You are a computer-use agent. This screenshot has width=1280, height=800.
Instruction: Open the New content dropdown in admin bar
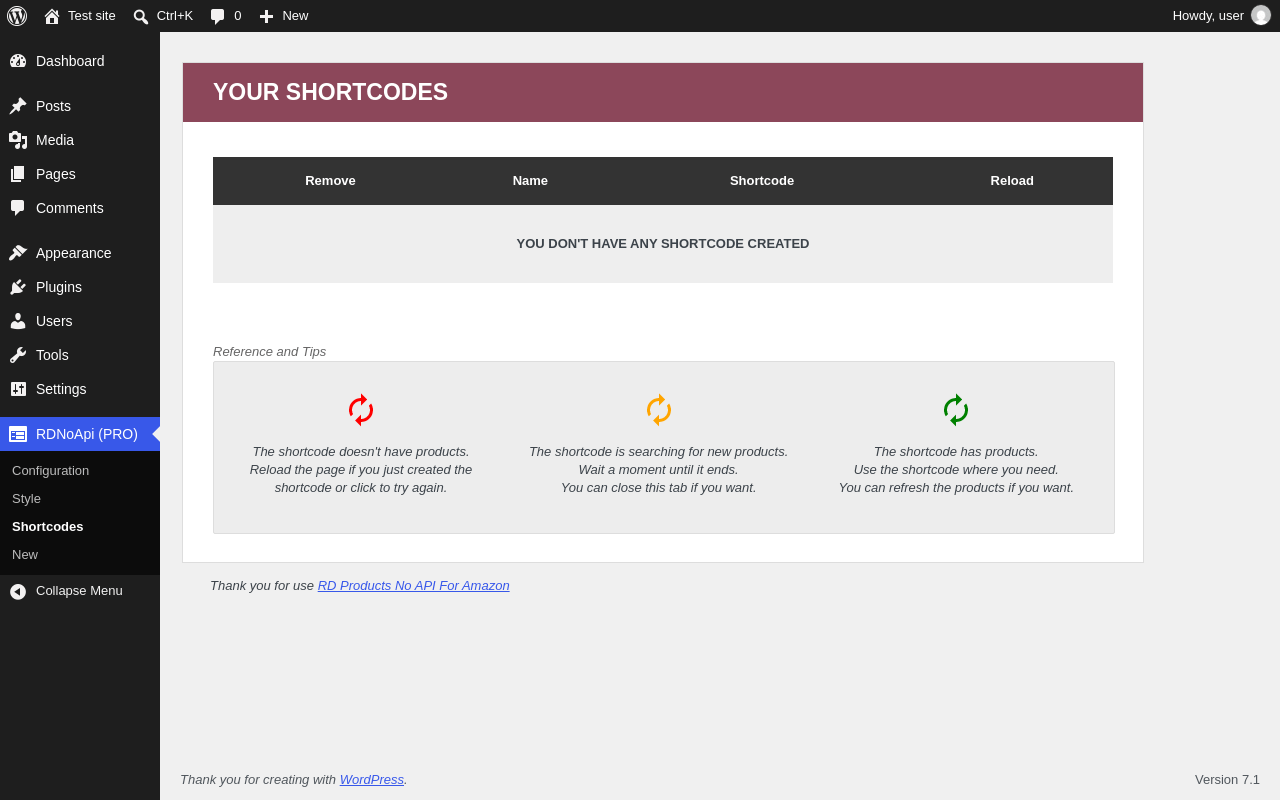click(284, 16)
